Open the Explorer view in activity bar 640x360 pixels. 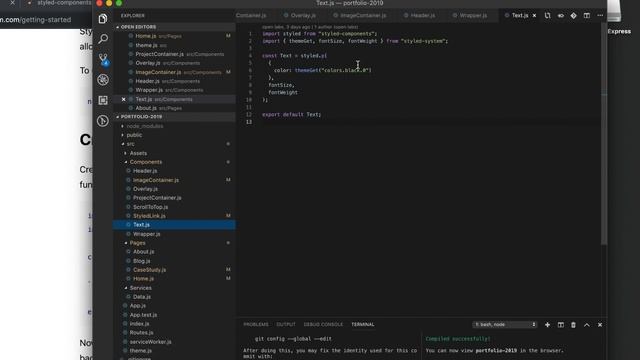(x=103, y=18)
